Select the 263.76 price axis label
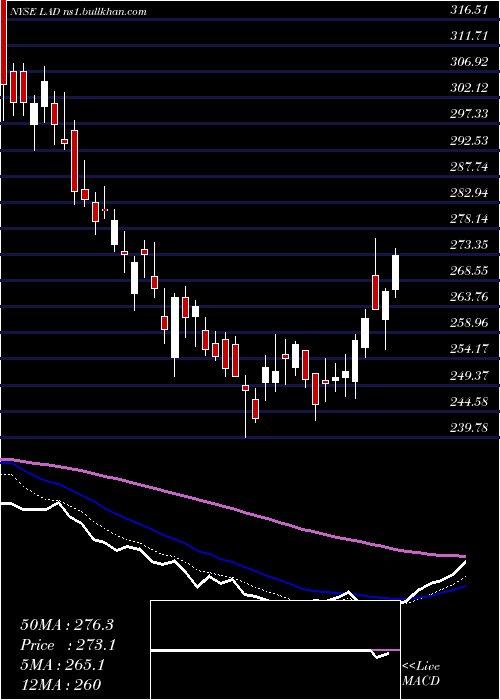This screenshot has height=700, width=500. (x=469, y=297)
